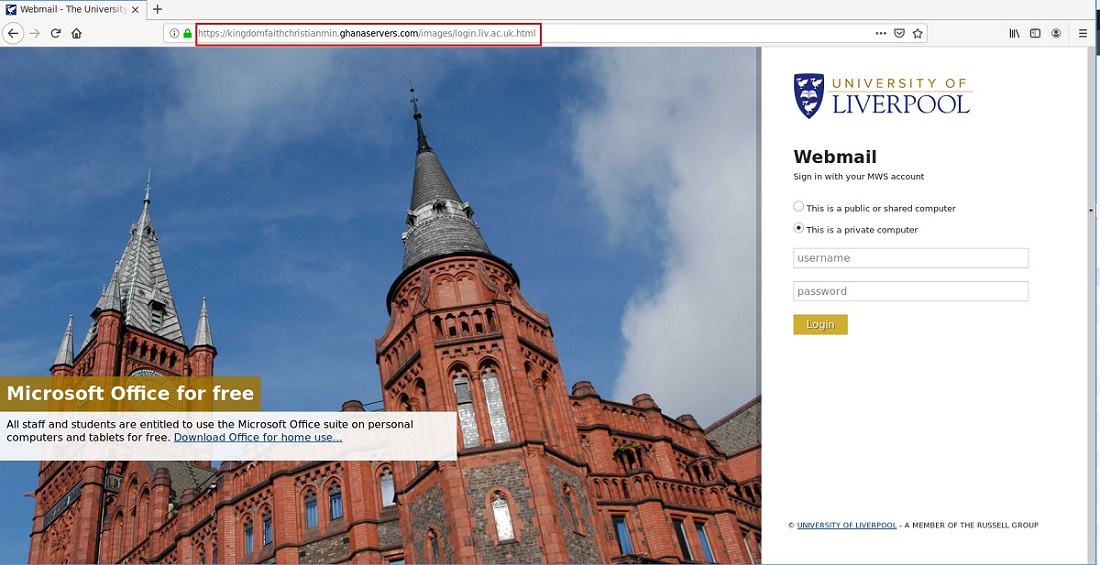Image resolution: width=1100 pixels, height=565 pixels.
Task: Select the Webmail - The University tab
Action: 73,10
